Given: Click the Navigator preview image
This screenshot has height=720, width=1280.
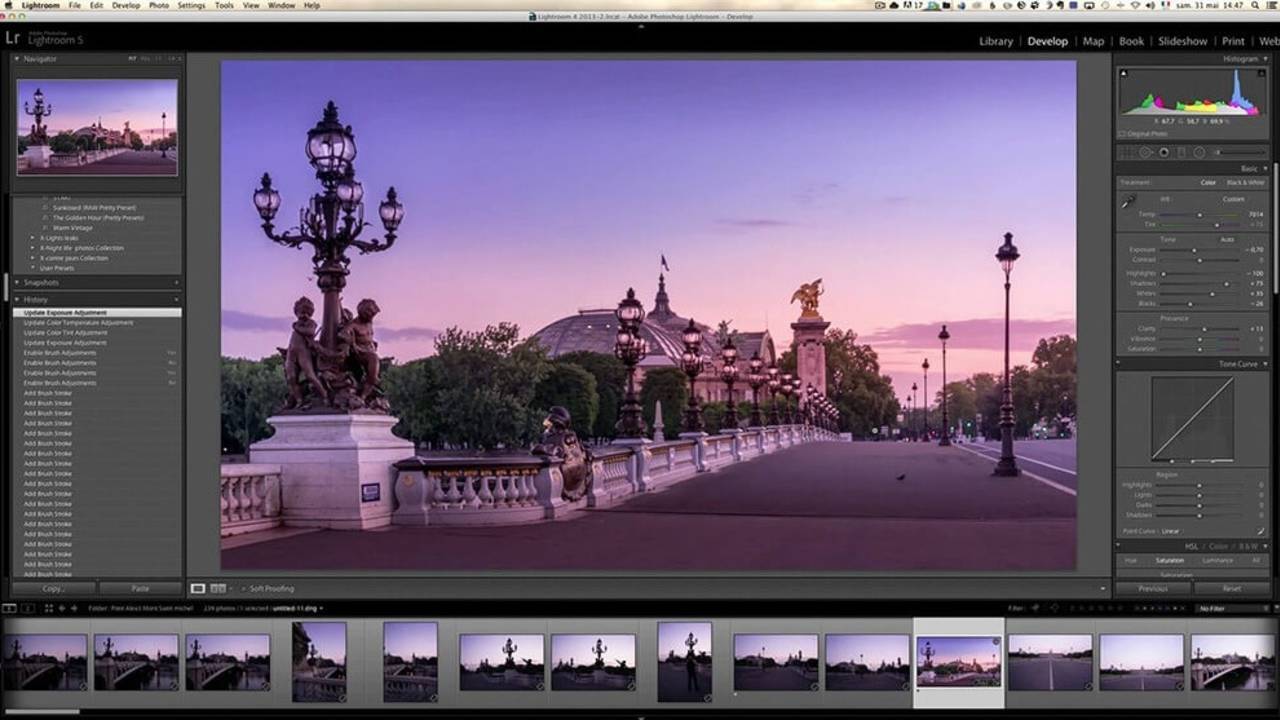Looking at the screenshot, I should click(97, 127).
